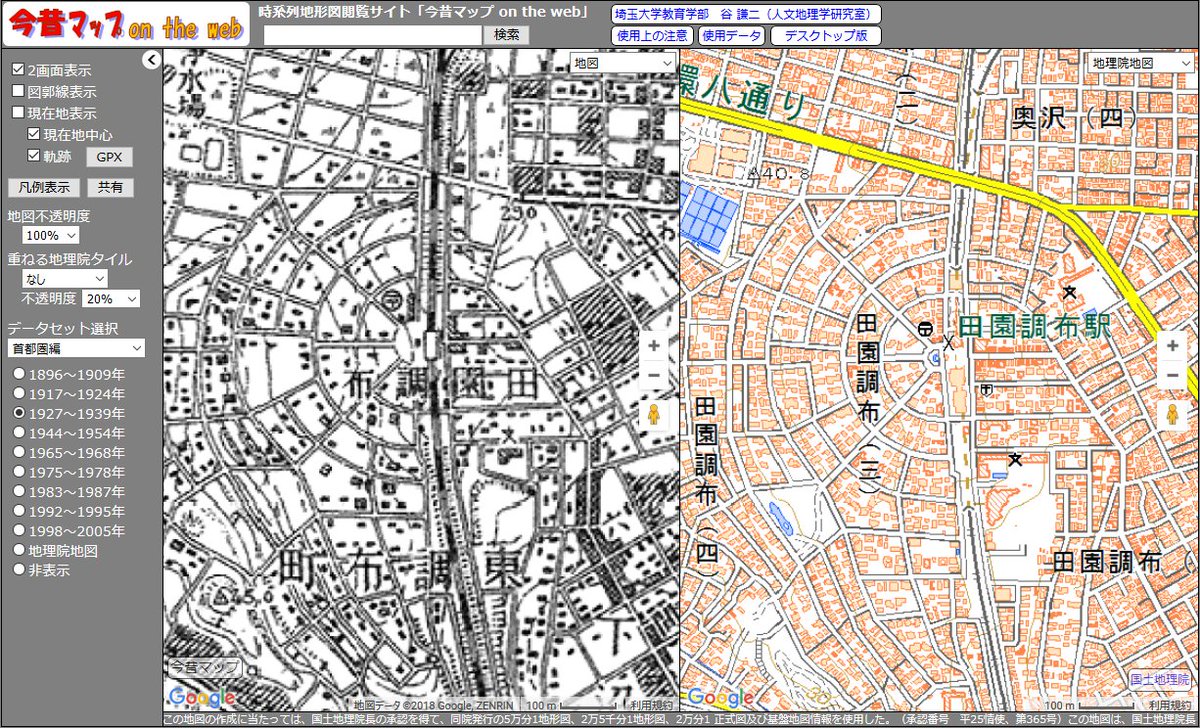This screenshot has width=1200, height=728.
Task: Open the 地図不透明度 100% dropdown
Action: tap(50, 236)
